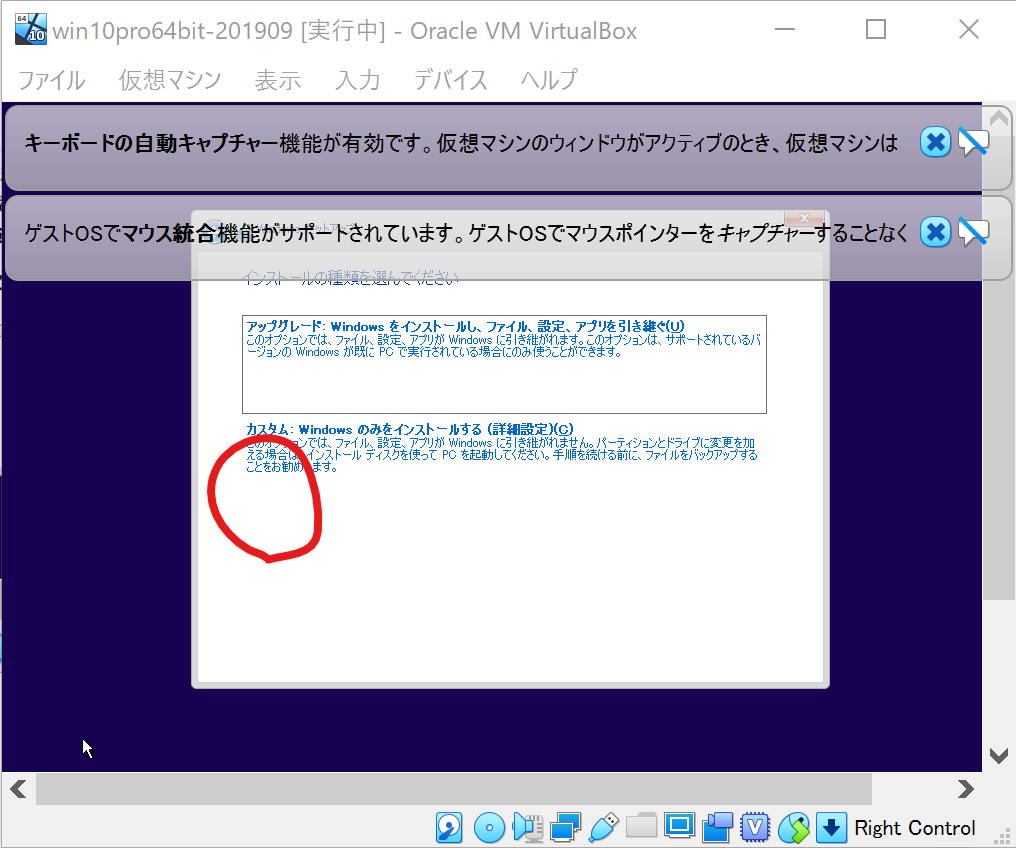1016x848 pixels.
Task: Click the network adapter status icon
Action: (565, 827)
